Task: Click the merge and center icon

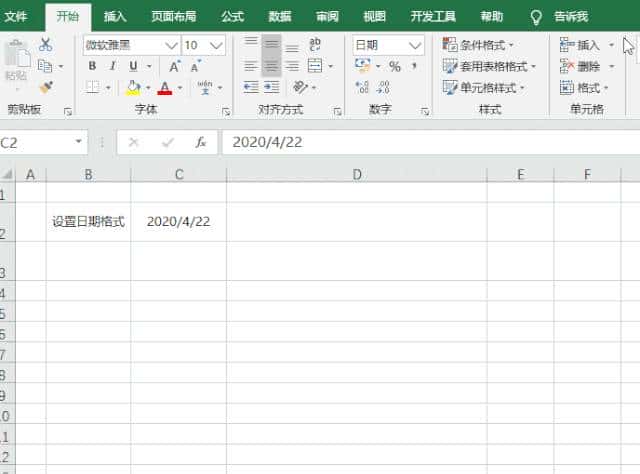Action: pyautogui.click(x=315, y=66)
